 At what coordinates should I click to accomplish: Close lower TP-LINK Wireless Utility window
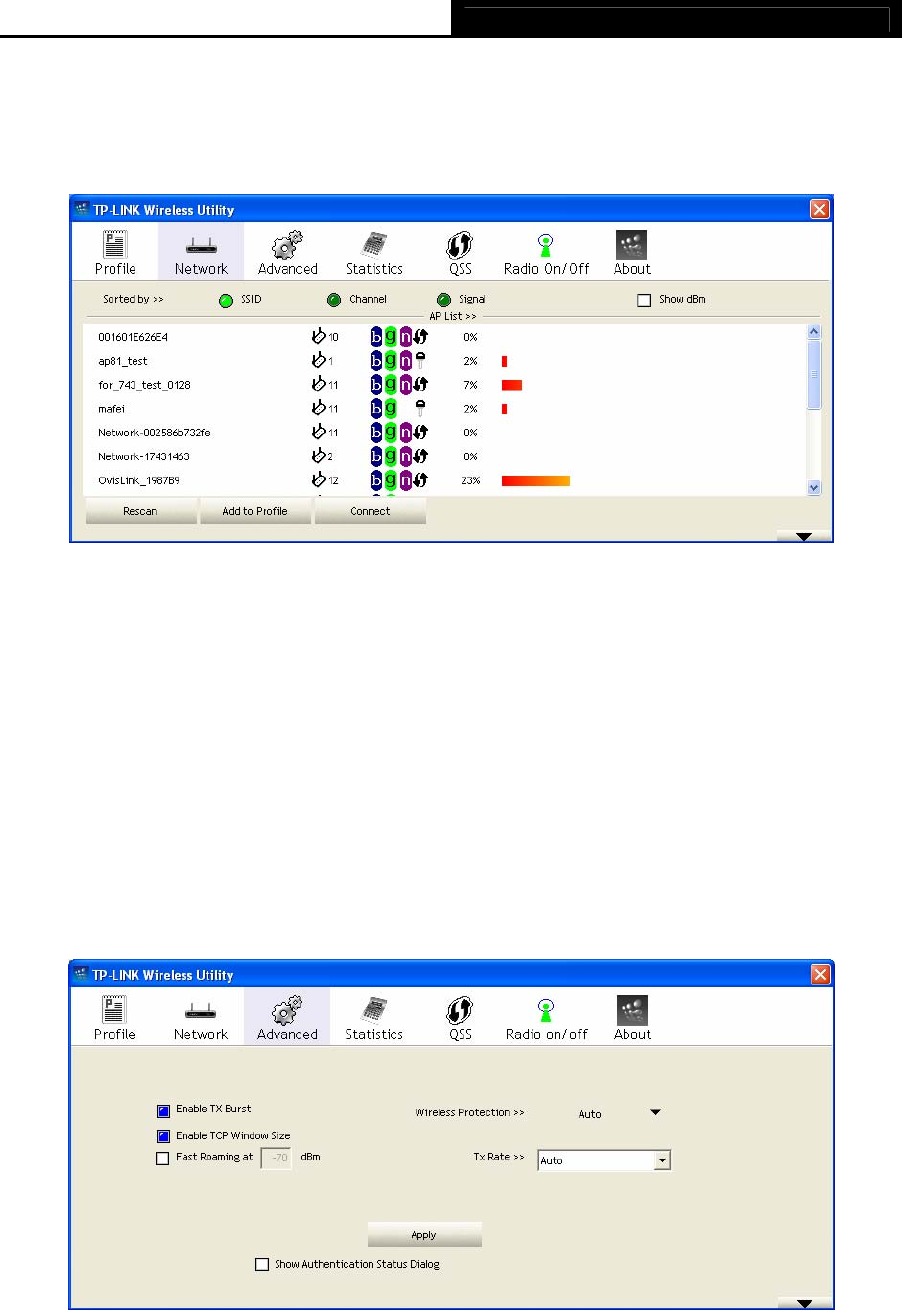(819, 975)
